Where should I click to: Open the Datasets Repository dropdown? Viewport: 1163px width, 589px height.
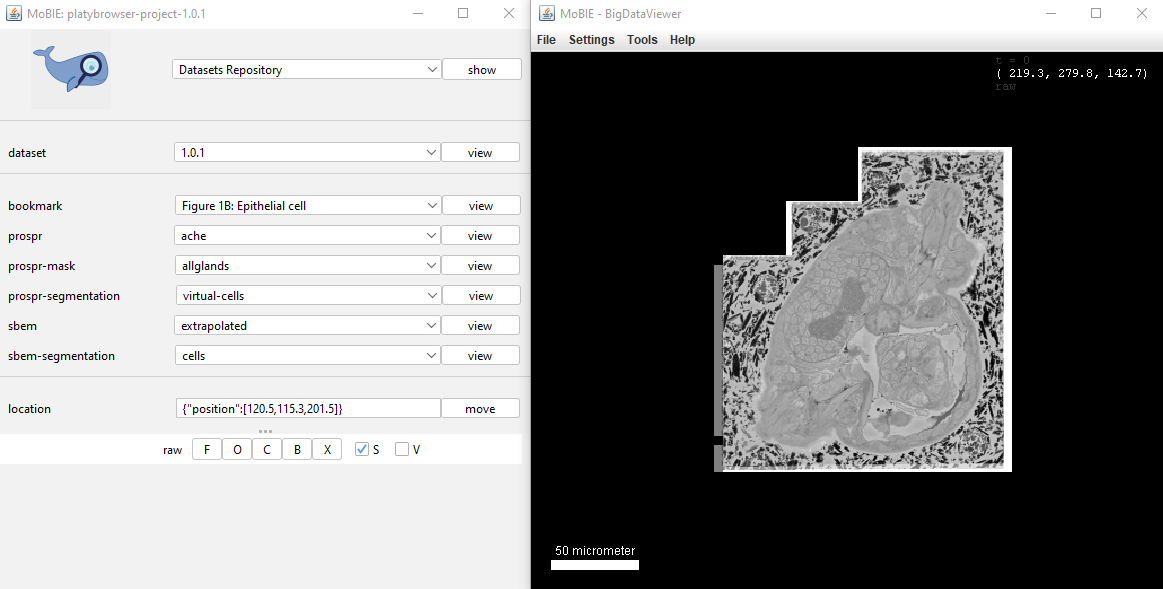pos(307,70)
